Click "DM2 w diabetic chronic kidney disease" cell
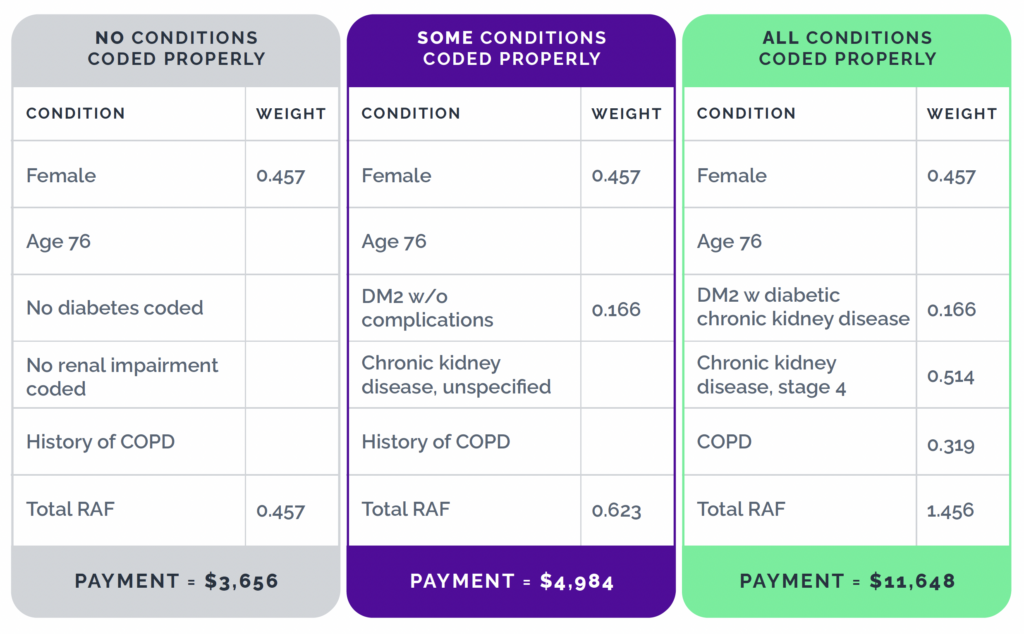Screen dimensions: 1024x634 coord(803,308)
